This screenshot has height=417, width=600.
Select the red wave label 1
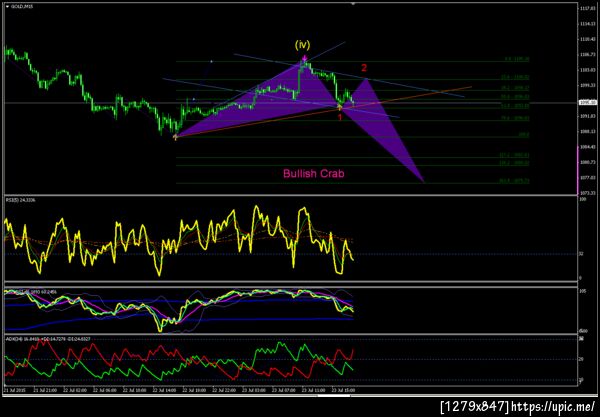tap(340, 118)
